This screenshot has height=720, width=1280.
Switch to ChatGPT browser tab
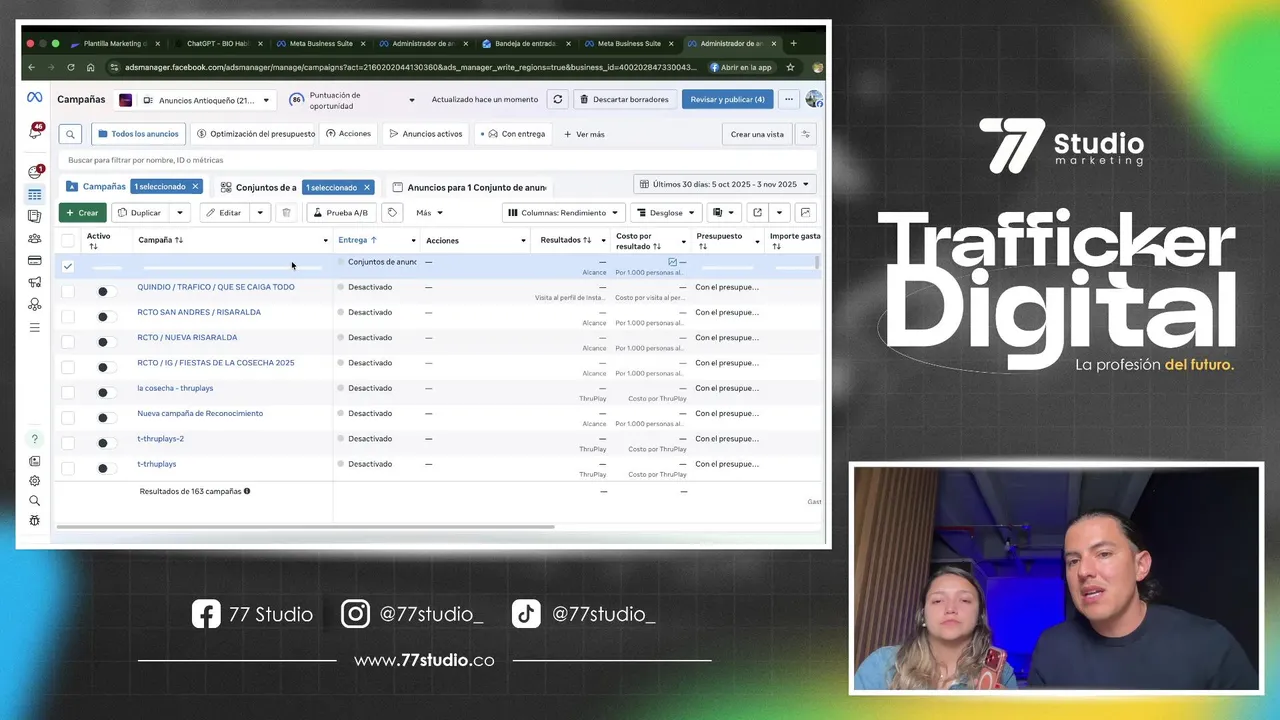tap(217, 44)
